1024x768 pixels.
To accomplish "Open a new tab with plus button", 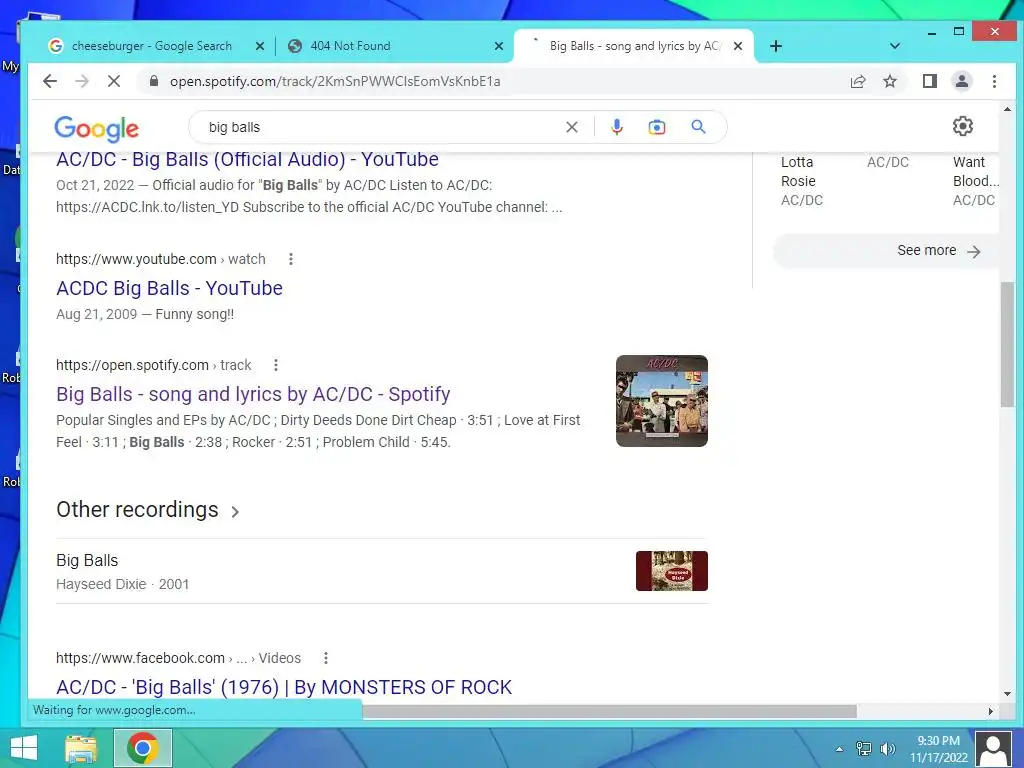I will click(x=775, y=46).
